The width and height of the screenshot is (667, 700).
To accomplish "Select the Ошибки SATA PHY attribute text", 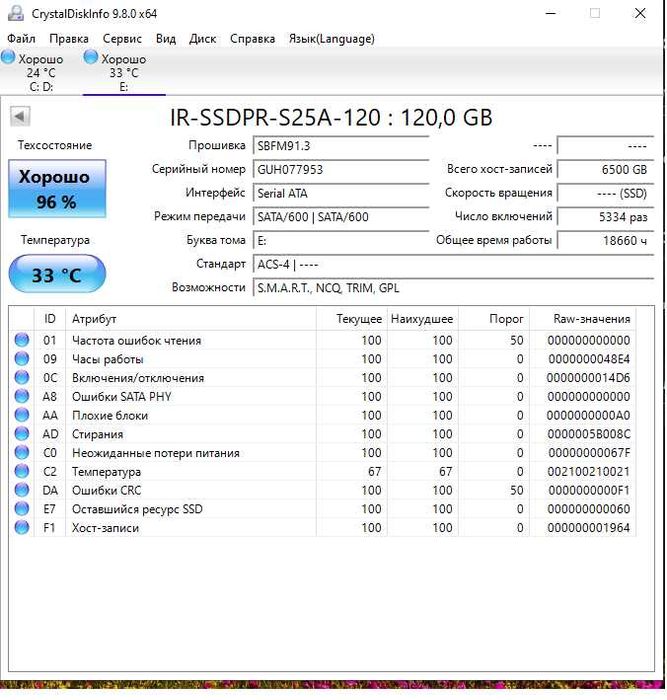I will click(x=121, y=397).
